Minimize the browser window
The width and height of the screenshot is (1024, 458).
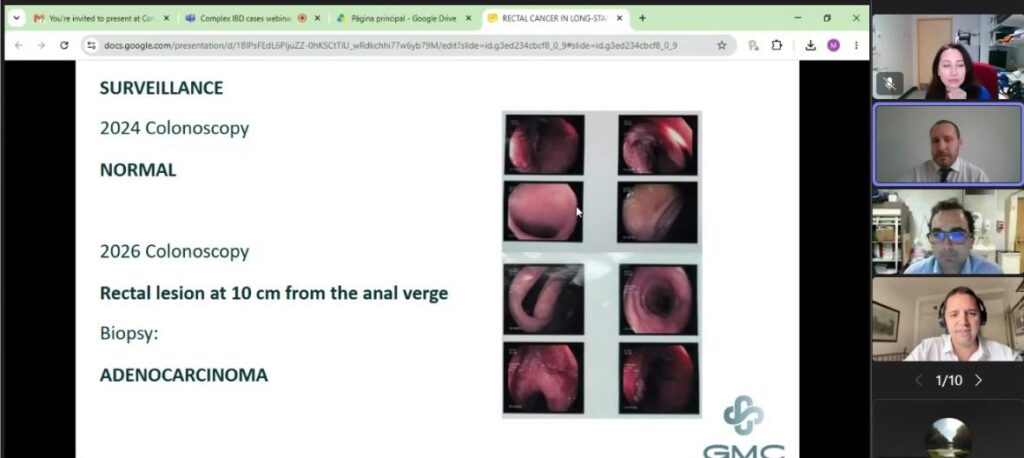[x=798, y=18]
